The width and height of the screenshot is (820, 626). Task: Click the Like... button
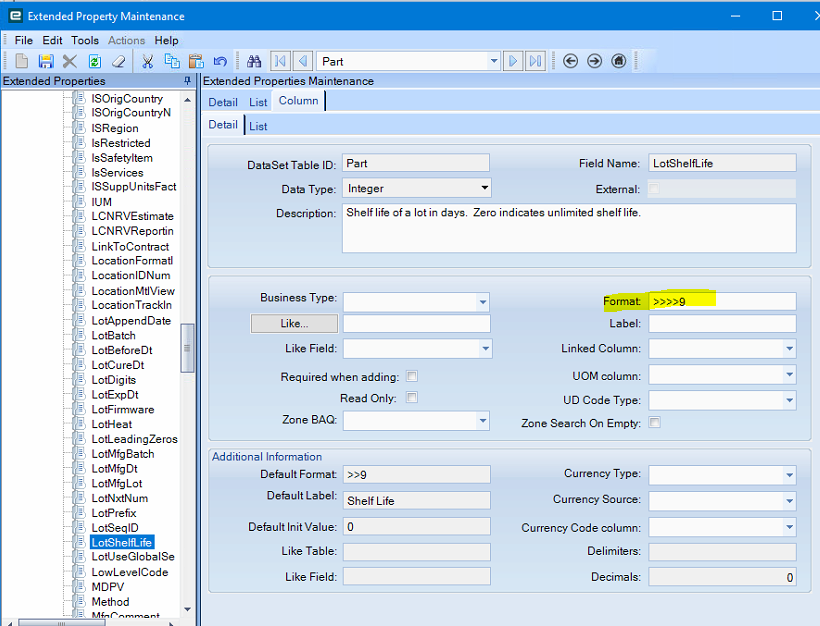click(x=294, y=324)
